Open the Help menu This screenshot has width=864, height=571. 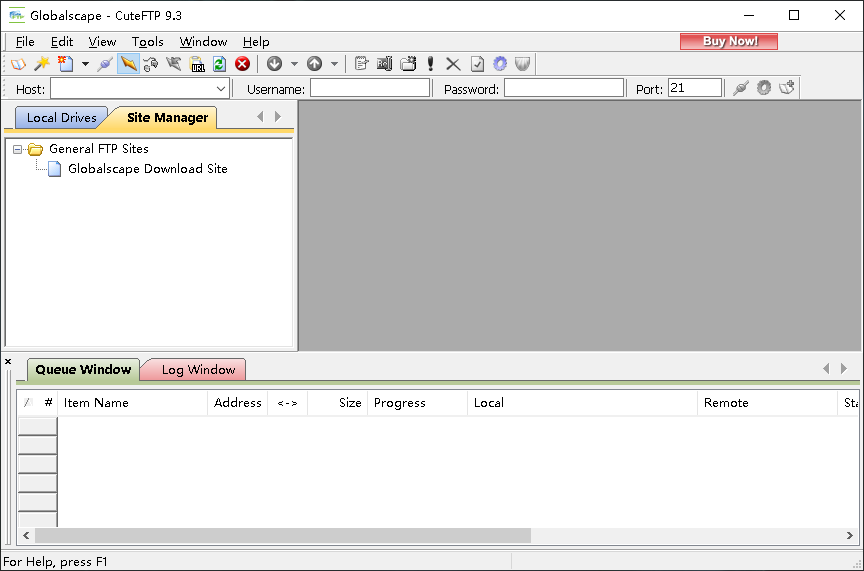(256, 42)
